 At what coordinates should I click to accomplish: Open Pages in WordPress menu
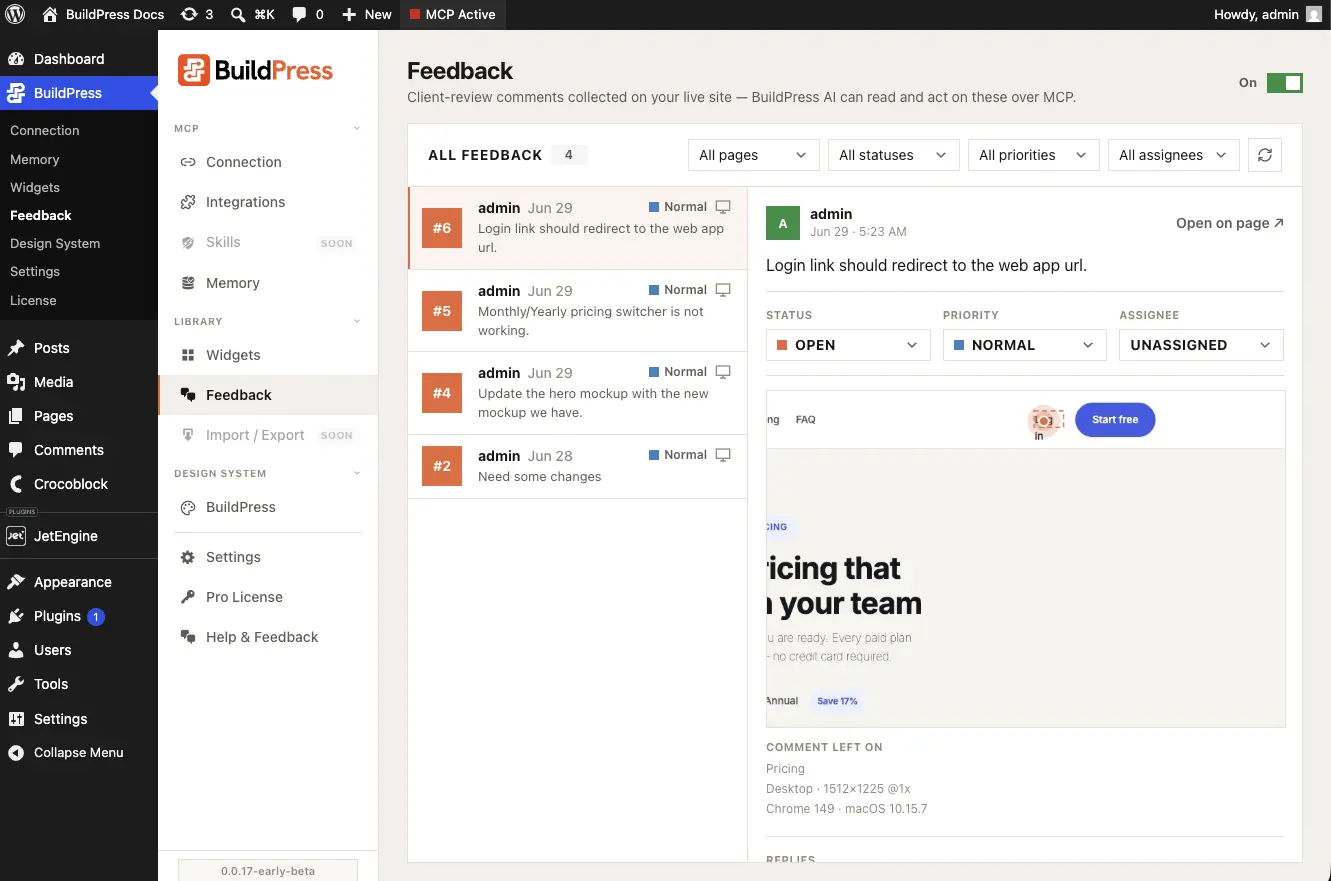point(79,416)
